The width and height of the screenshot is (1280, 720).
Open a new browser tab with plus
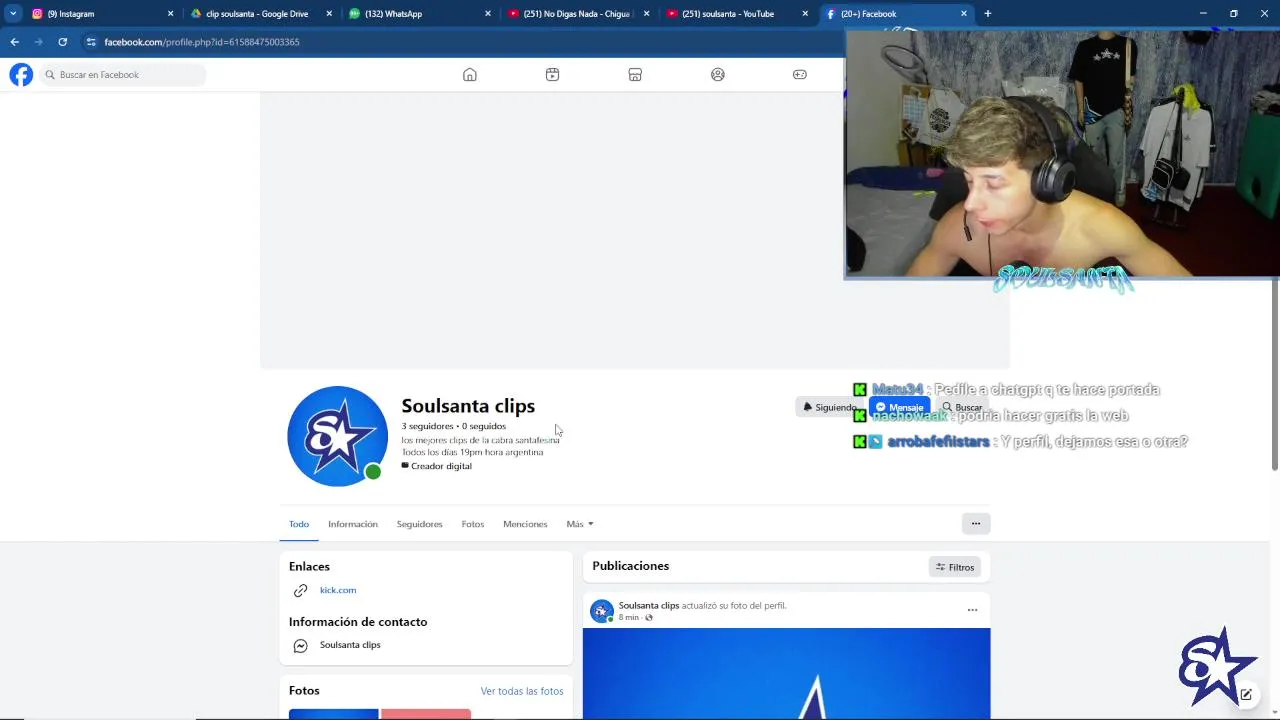(x=988, y=14)
